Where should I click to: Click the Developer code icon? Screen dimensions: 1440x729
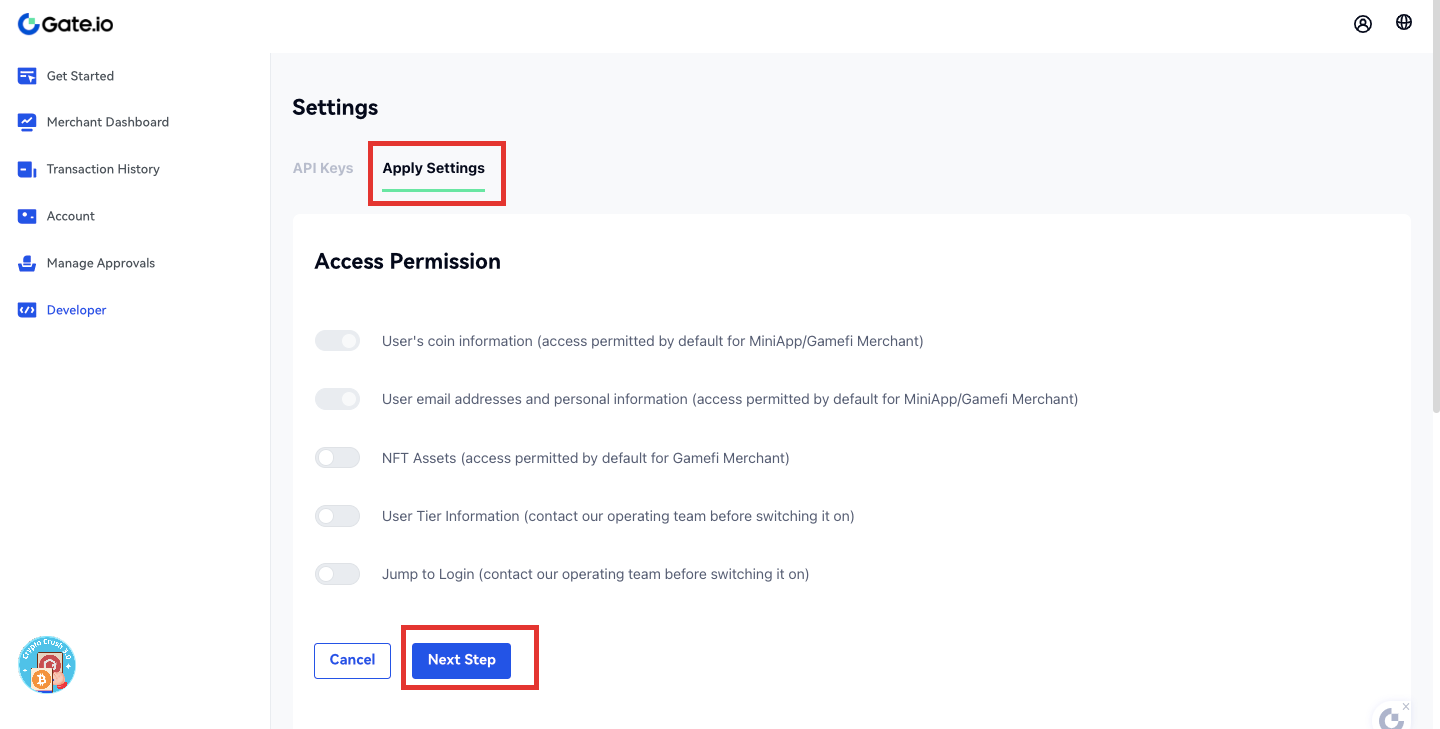[27, 310]
